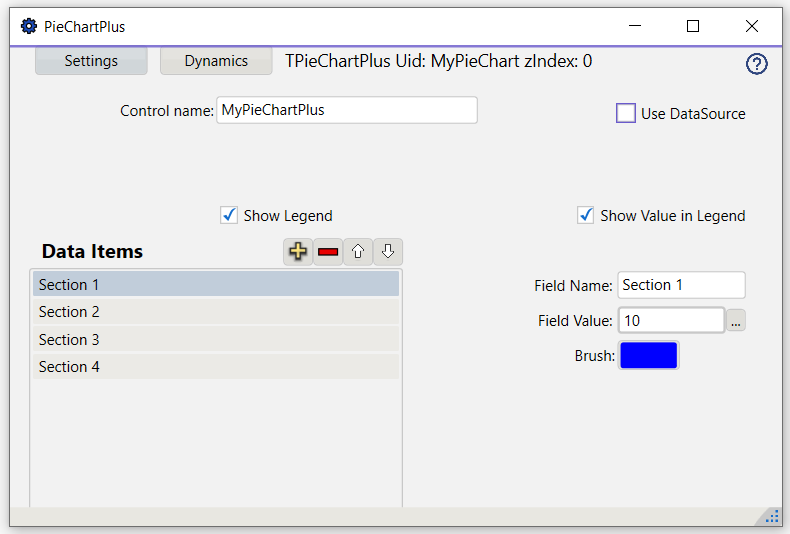
Task: Select Section 2 in Data Items list
Action: click(216, 312)
